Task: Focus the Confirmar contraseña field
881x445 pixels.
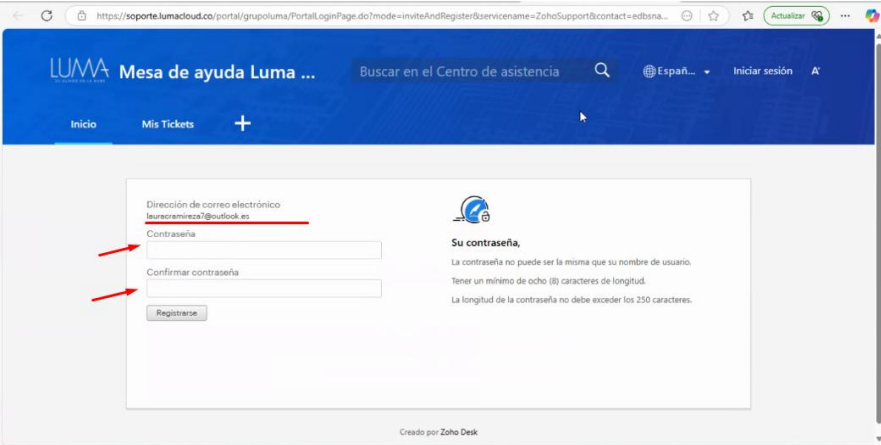Action: point(264,288)
